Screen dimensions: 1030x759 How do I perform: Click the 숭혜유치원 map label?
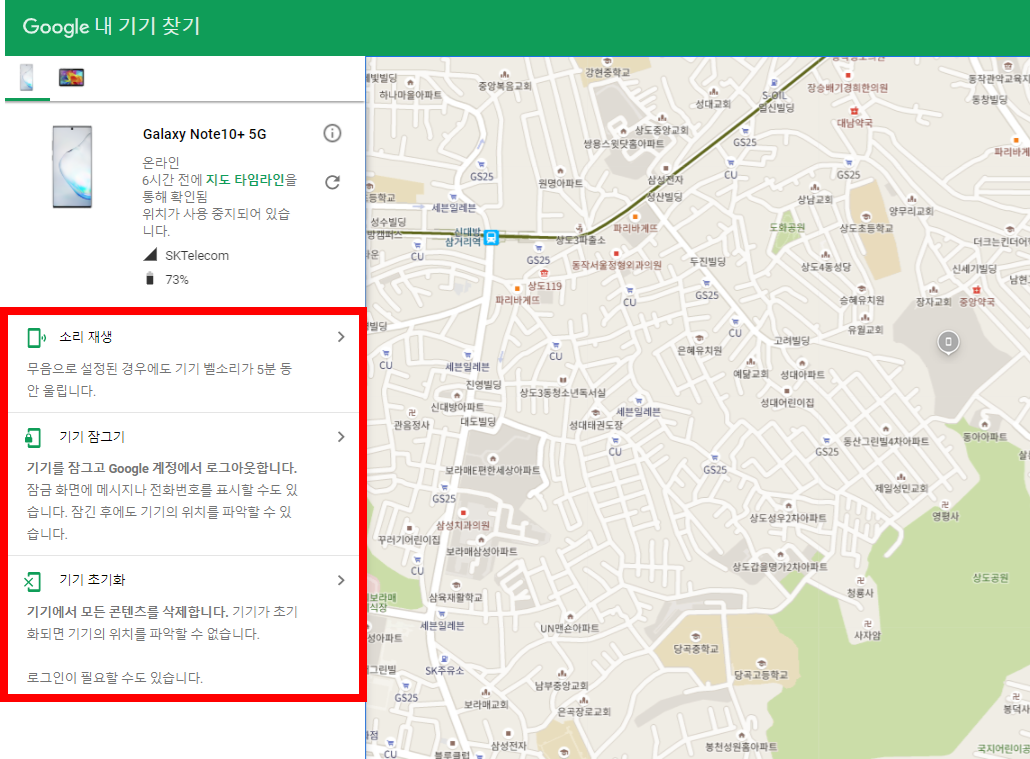(861, 300)
